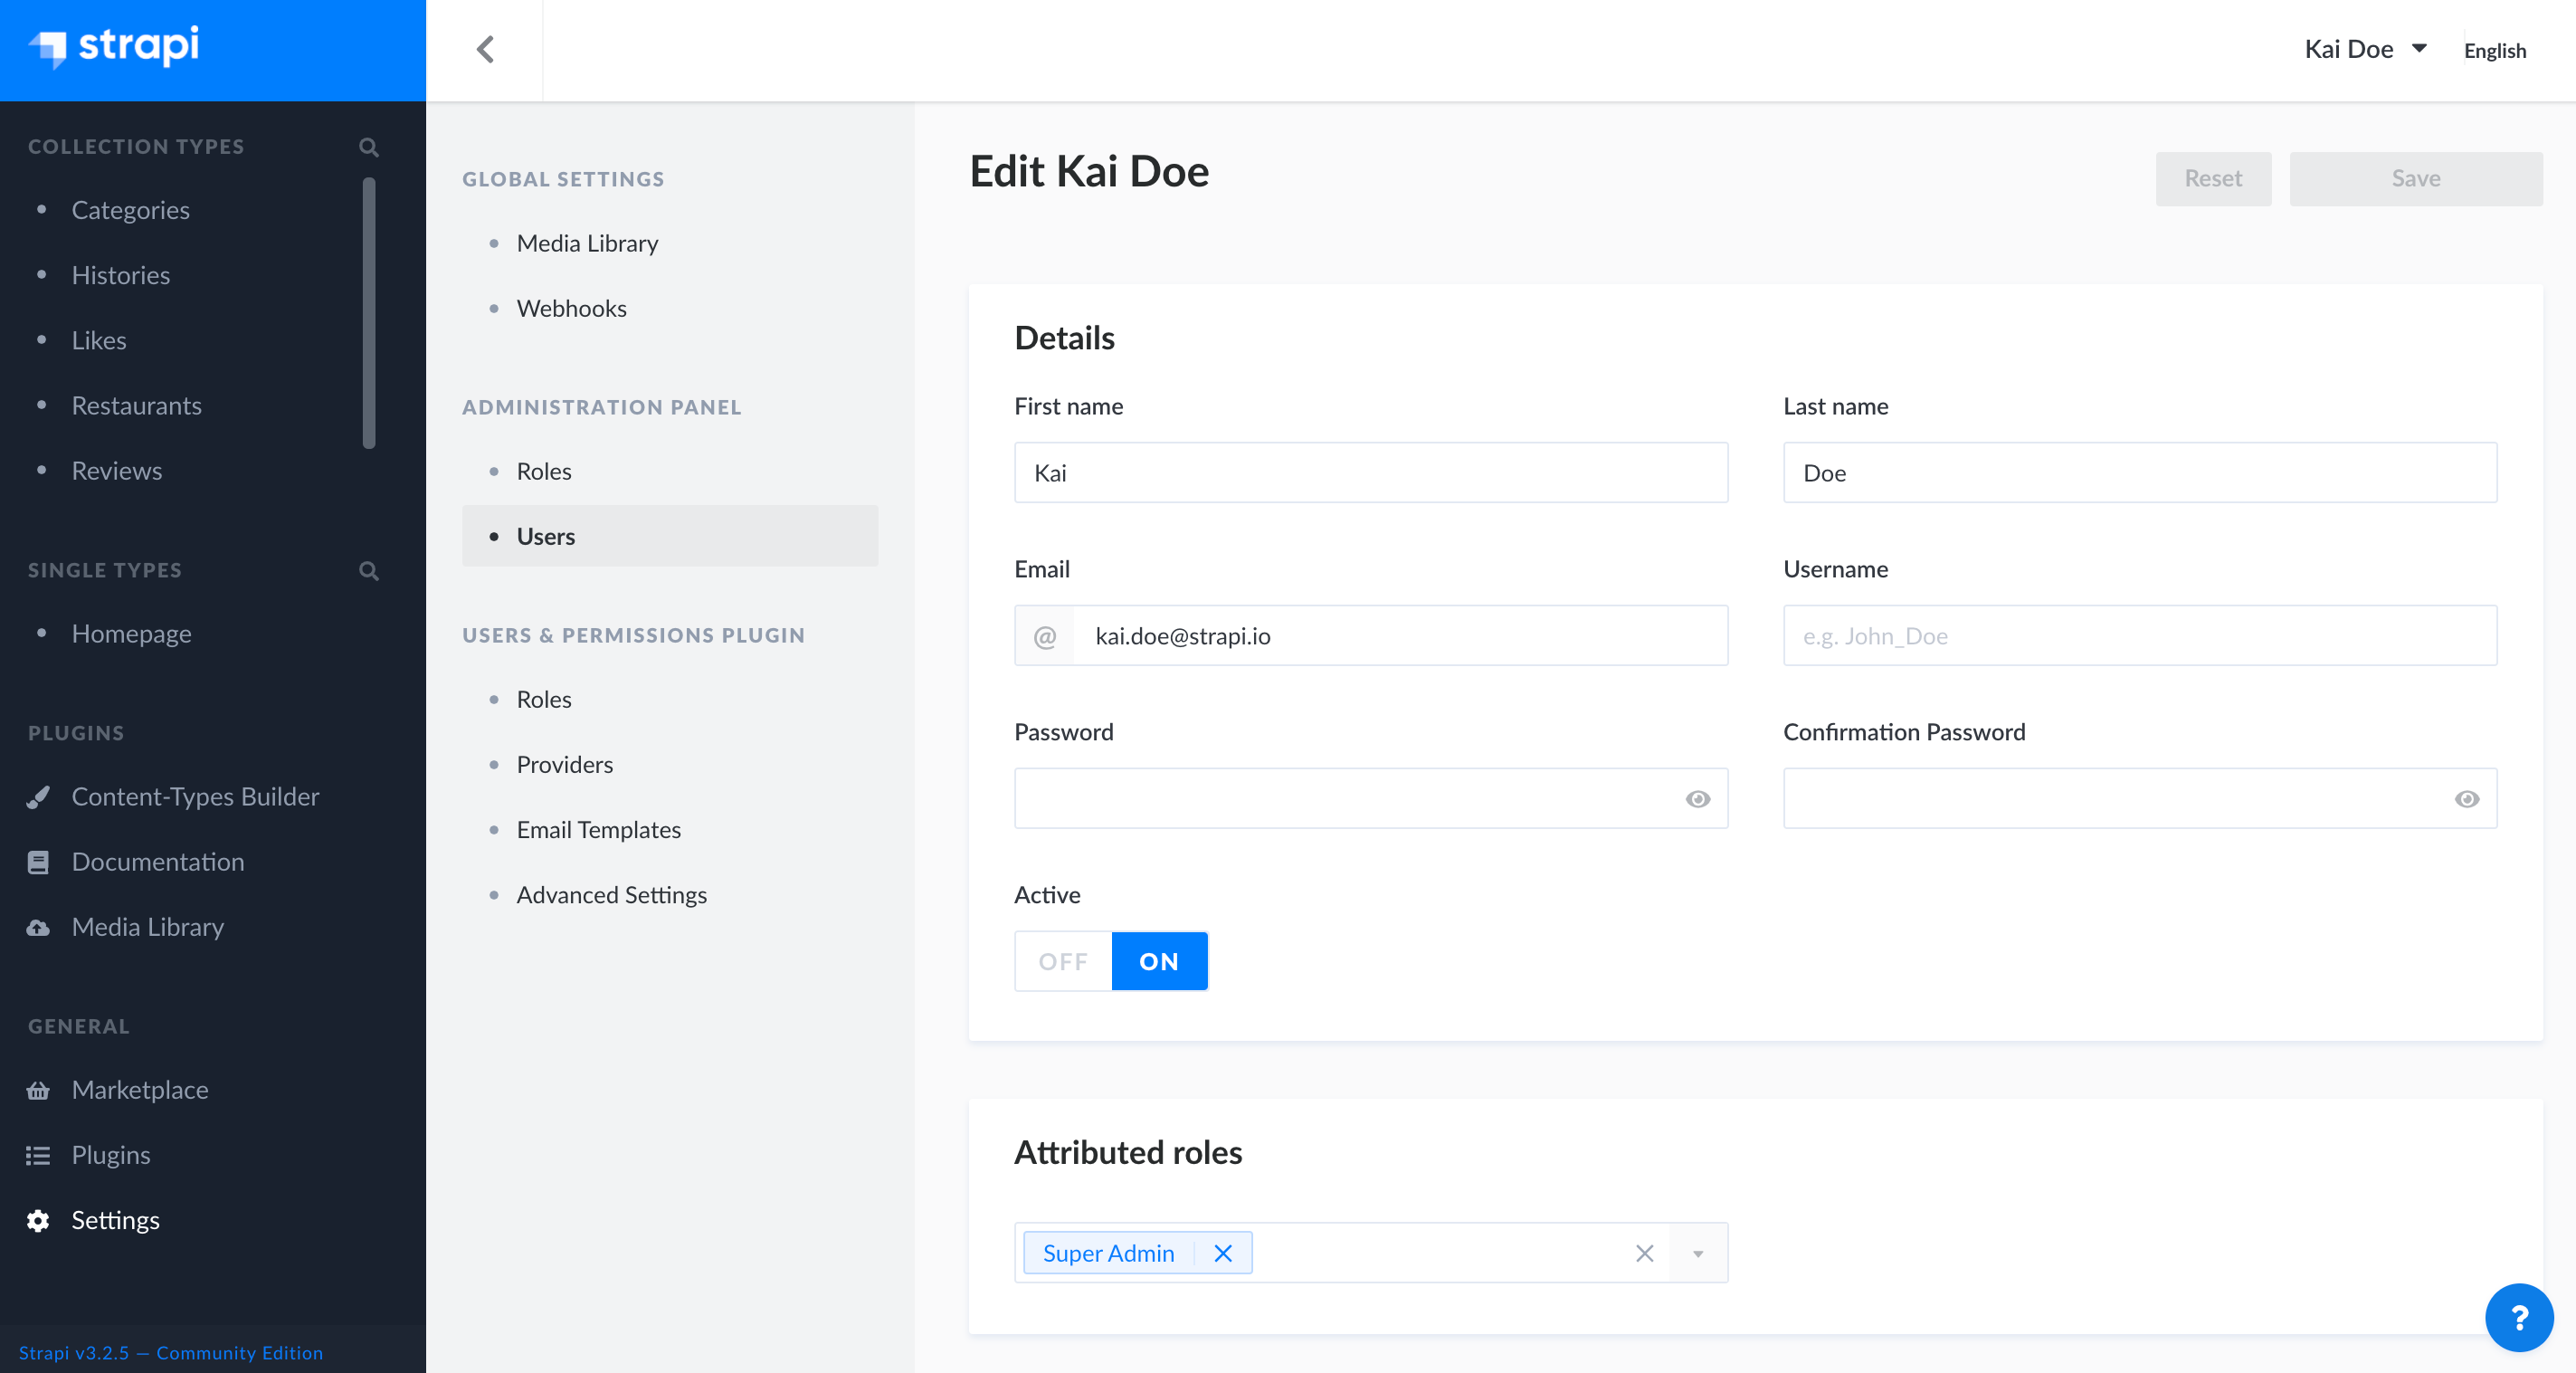The height and width of the screenshot is (1373, 2576).
Task: Open Settings via the gear icon
Action: (115, 1219)
